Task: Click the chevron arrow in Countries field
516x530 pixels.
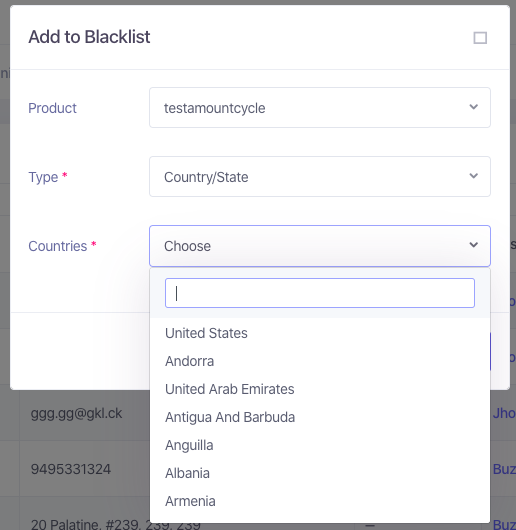Action: coord(473,245)
